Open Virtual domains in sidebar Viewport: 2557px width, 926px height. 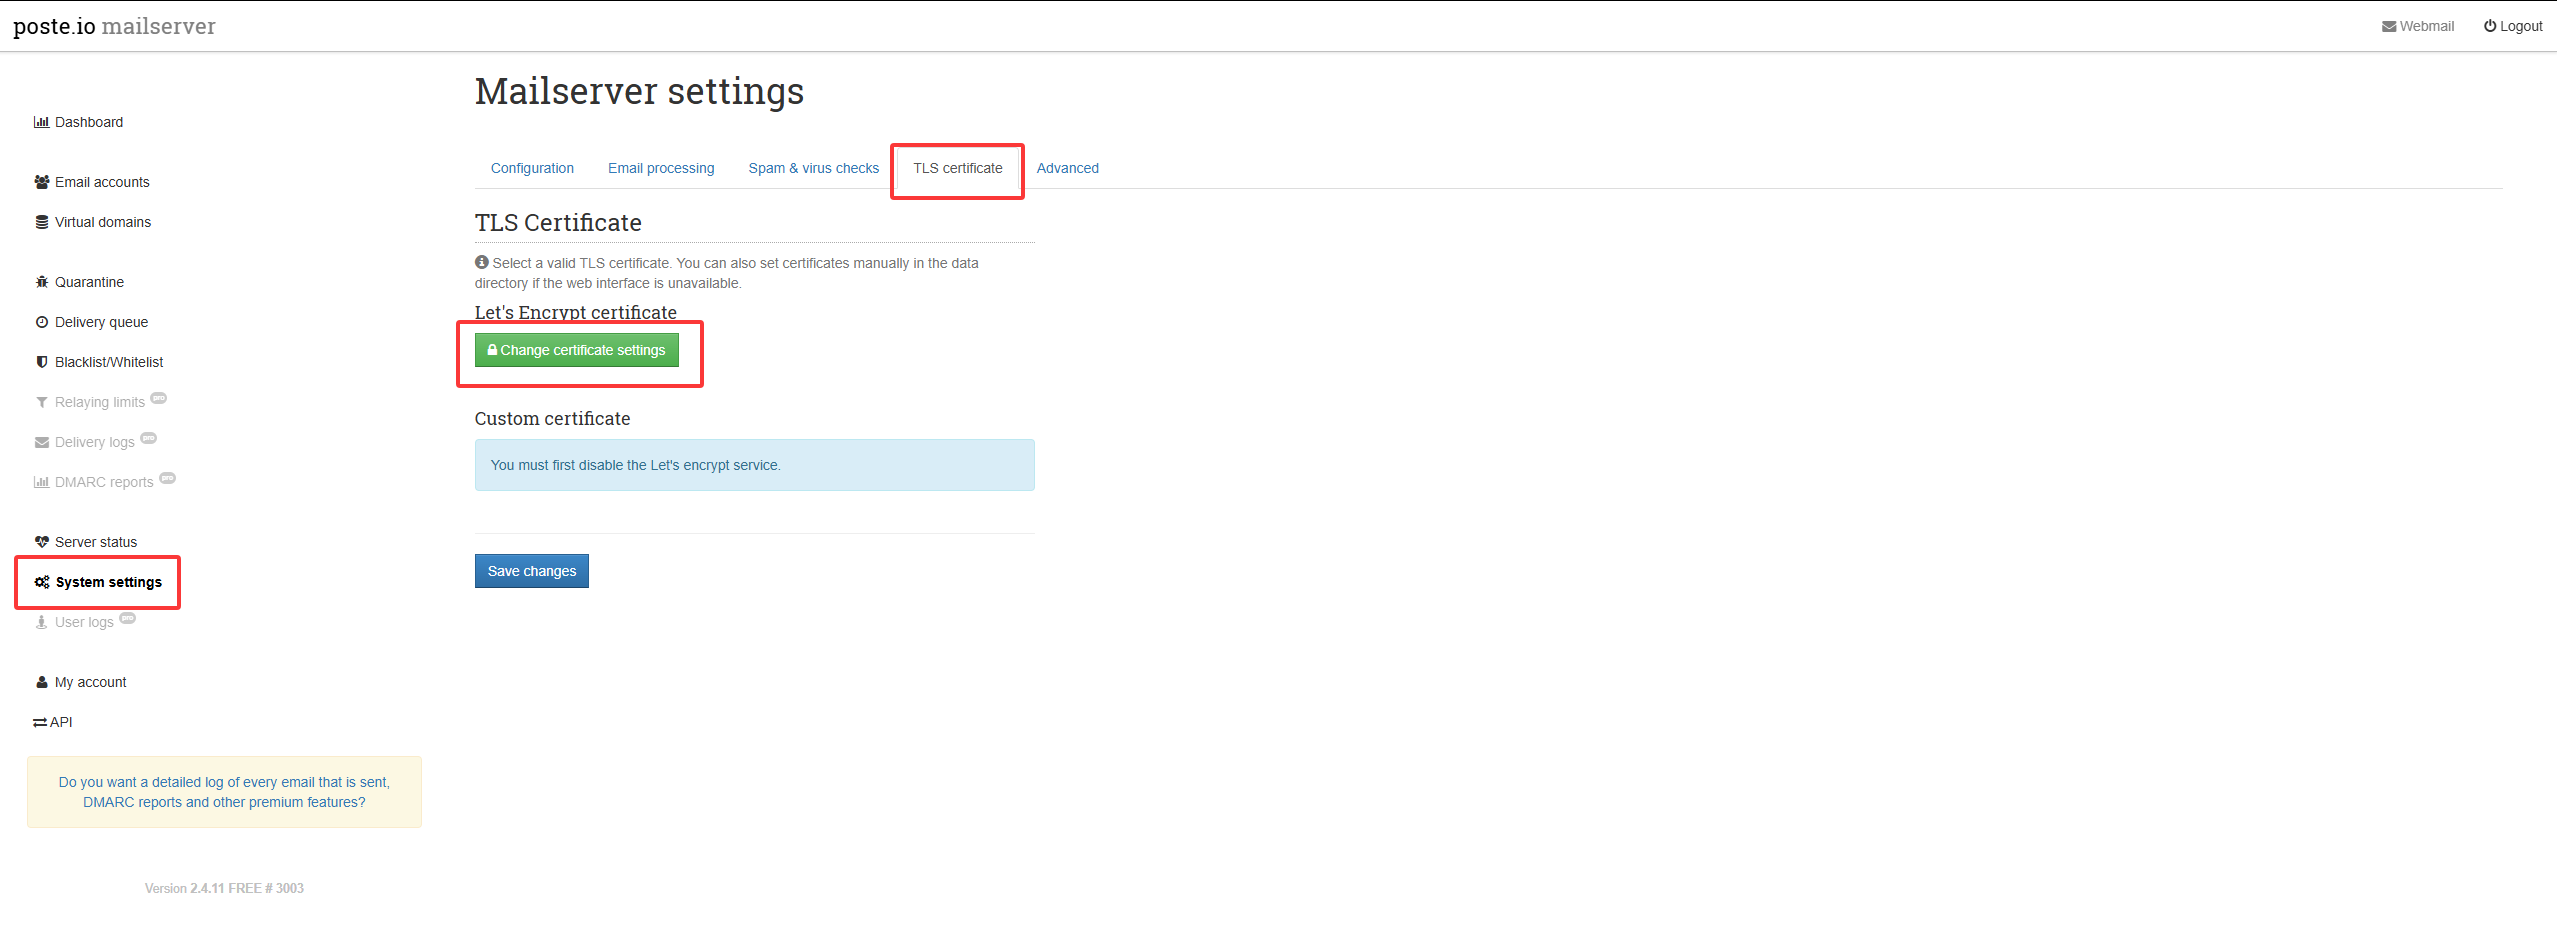[x=93, y=222]
